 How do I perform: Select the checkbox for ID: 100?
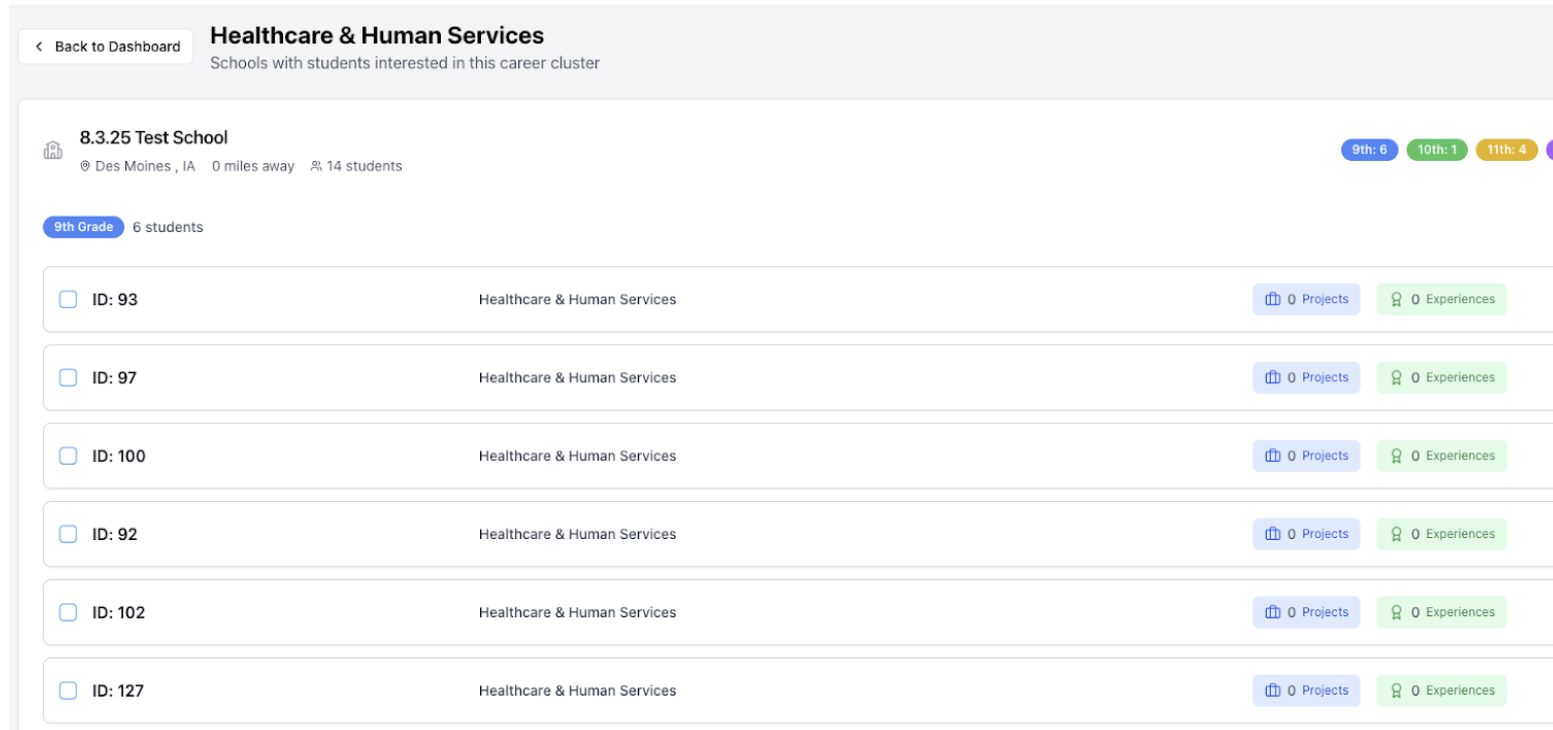68,456
